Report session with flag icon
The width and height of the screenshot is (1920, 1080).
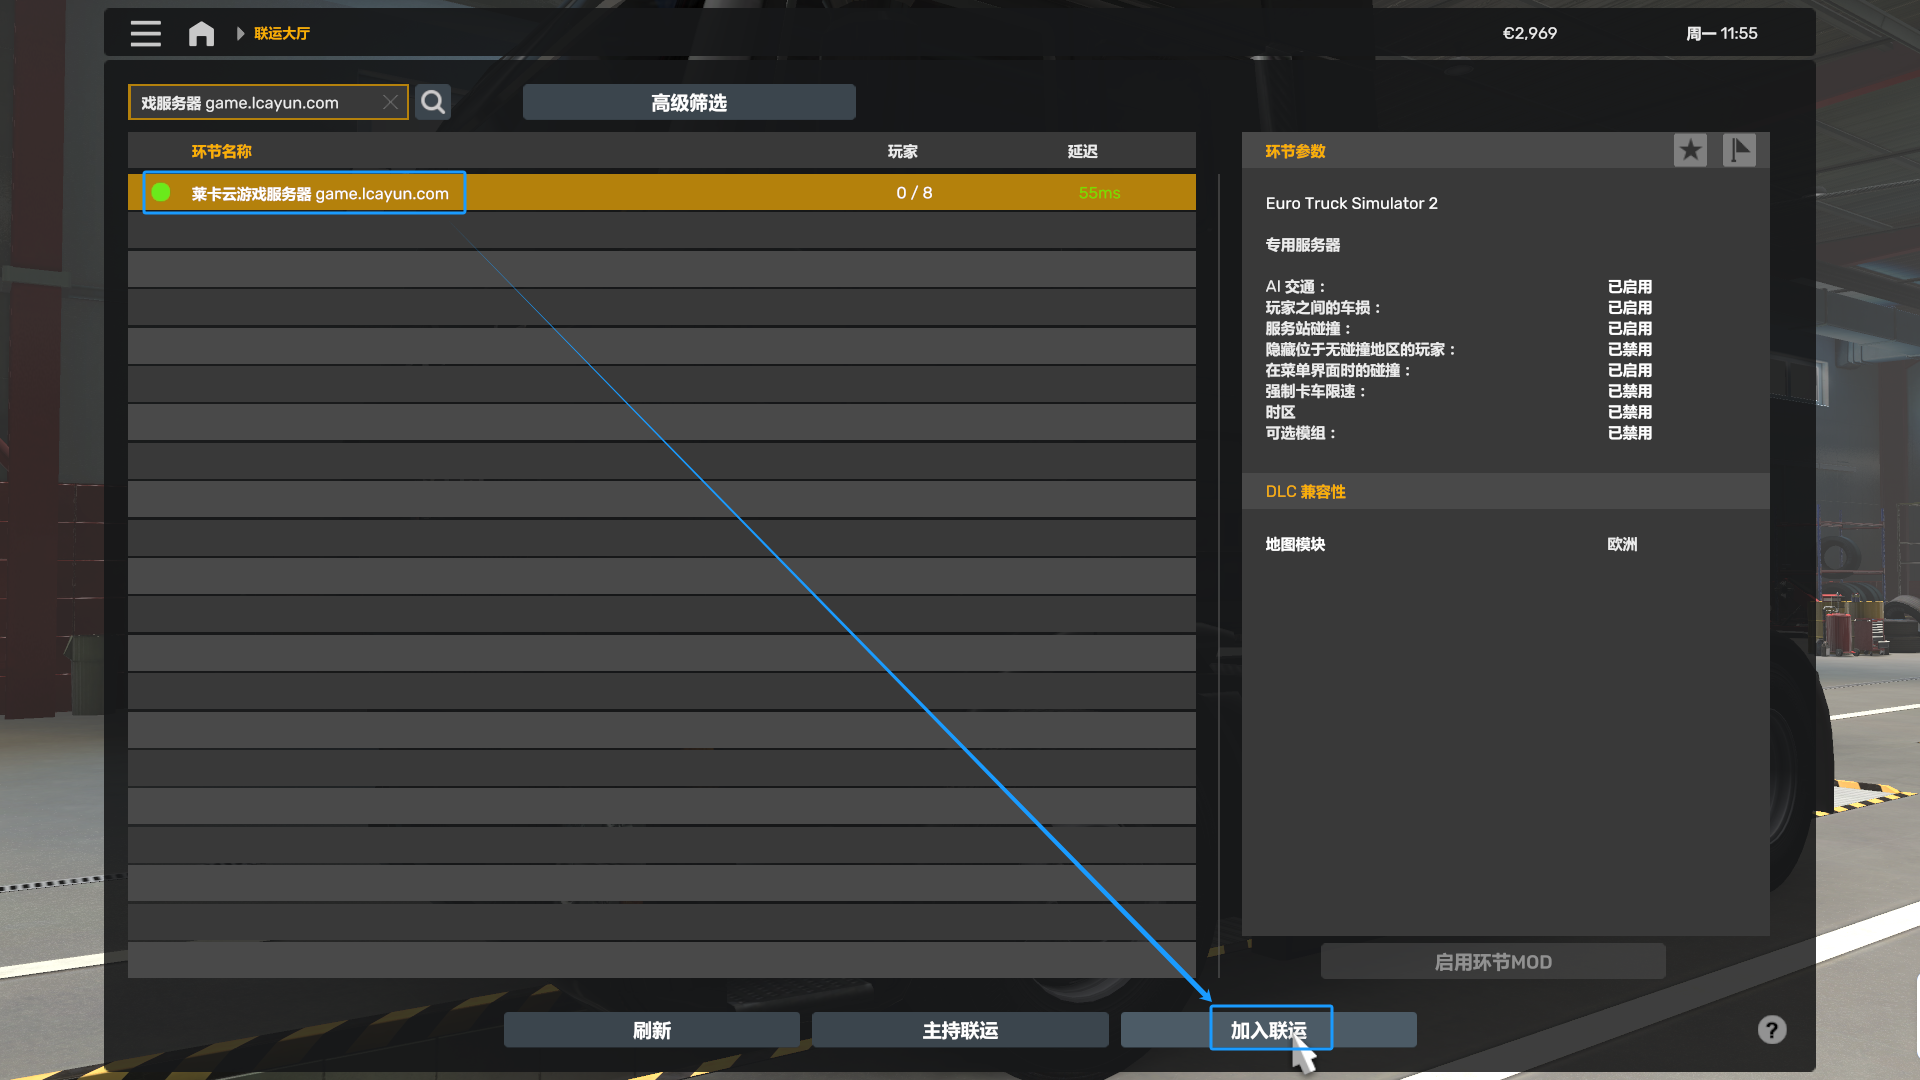coord(1739,151)
